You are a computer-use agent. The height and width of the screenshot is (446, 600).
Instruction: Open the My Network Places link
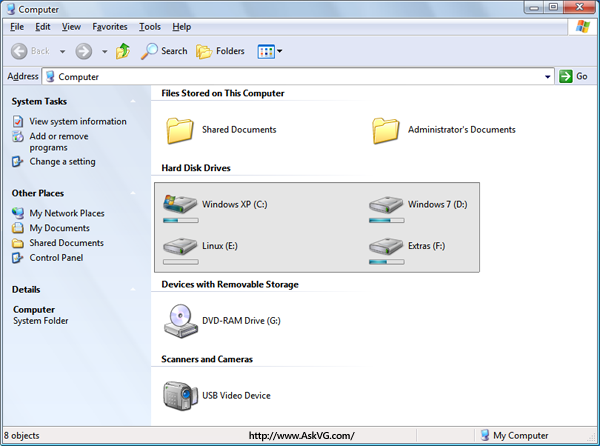[67, 213]
